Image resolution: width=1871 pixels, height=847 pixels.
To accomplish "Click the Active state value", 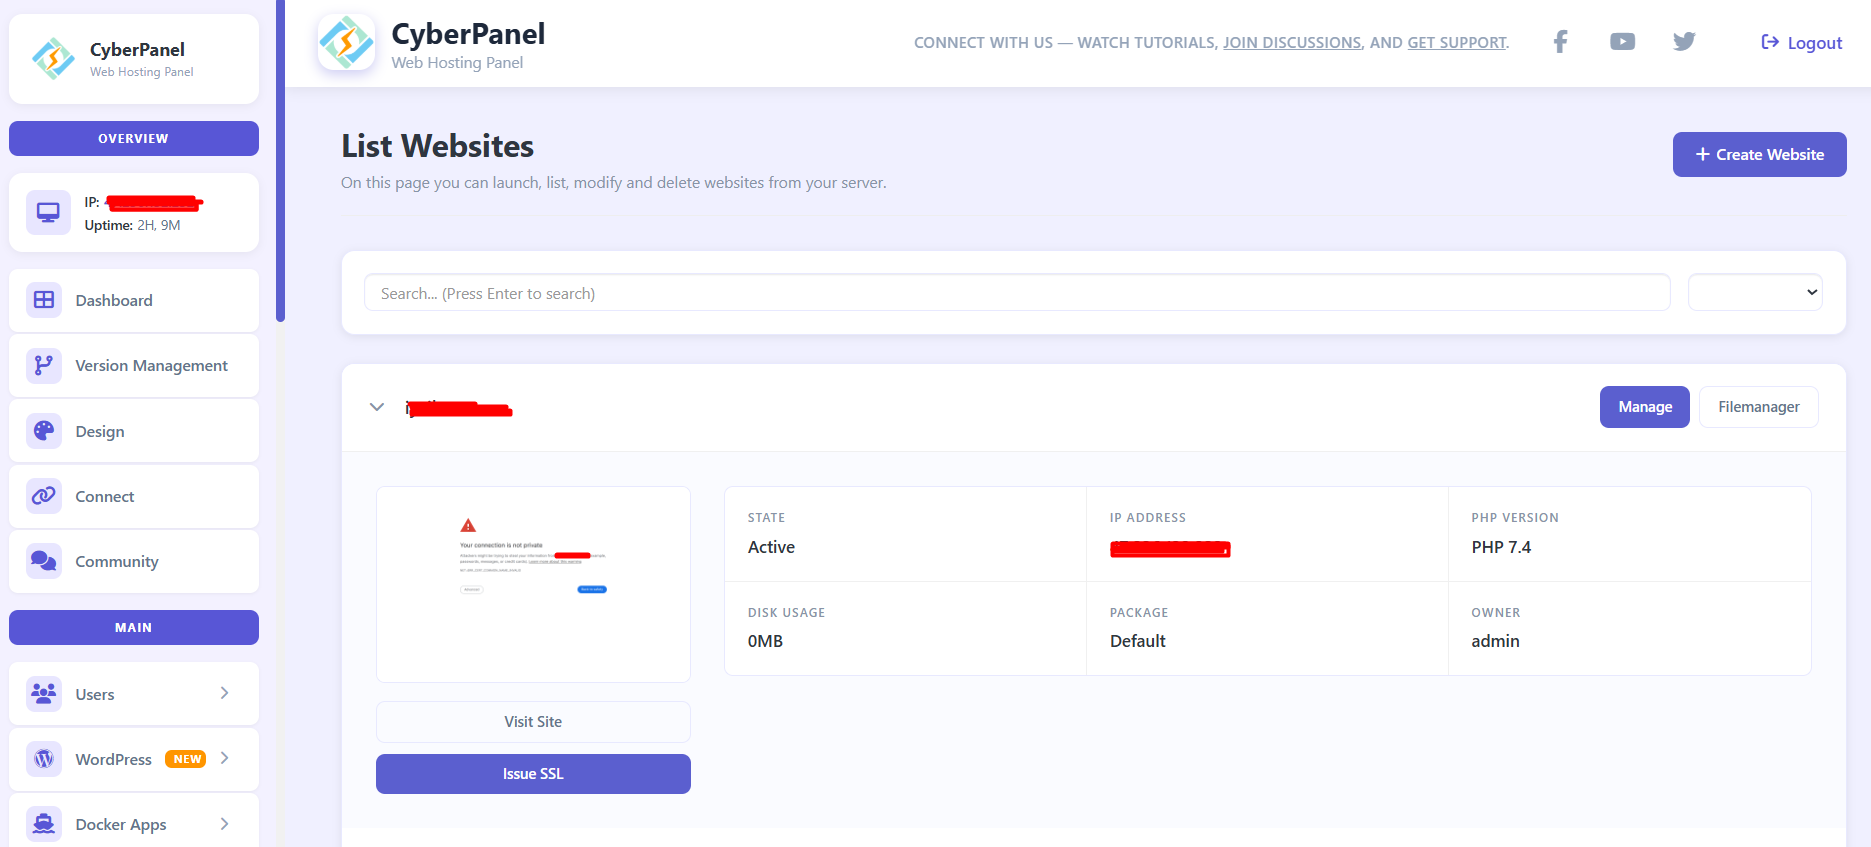I will point(771,547).
